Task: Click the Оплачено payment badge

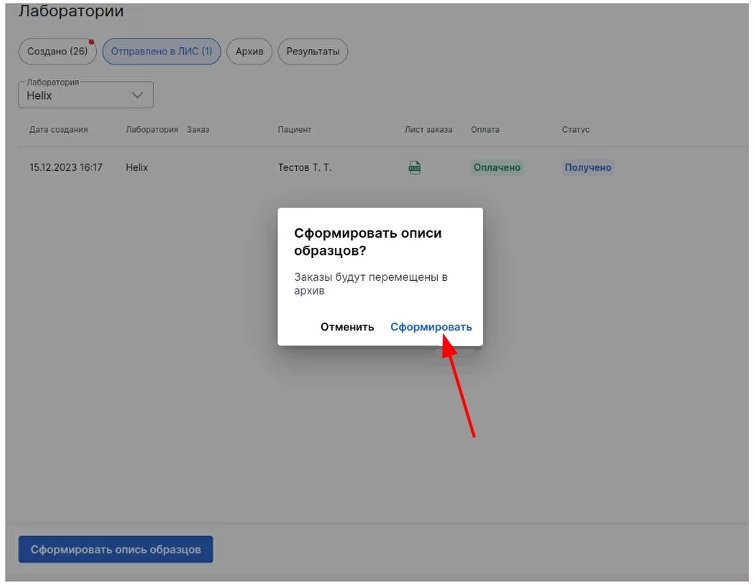Action: 497,168
